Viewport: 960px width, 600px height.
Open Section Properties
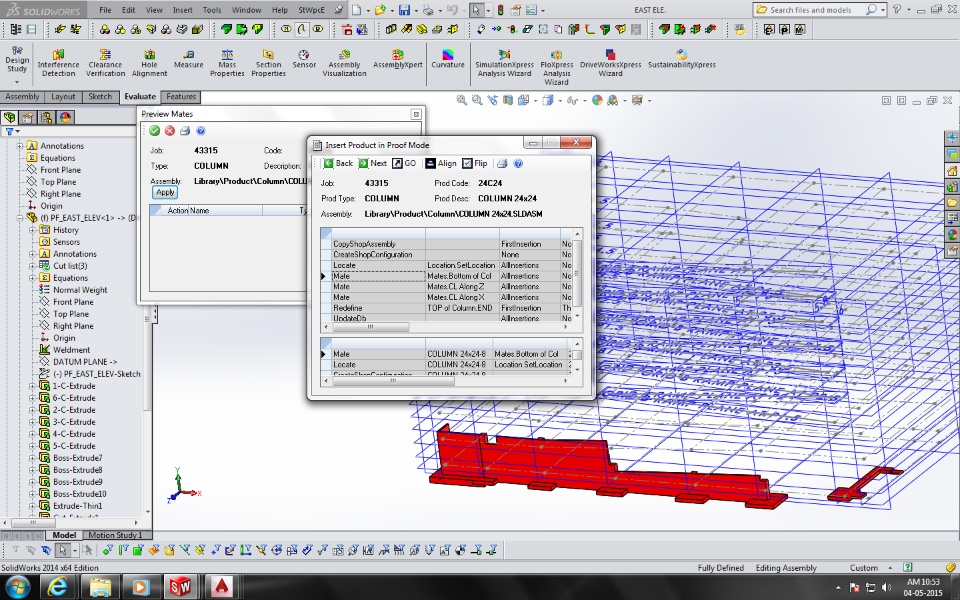point(268,63)
